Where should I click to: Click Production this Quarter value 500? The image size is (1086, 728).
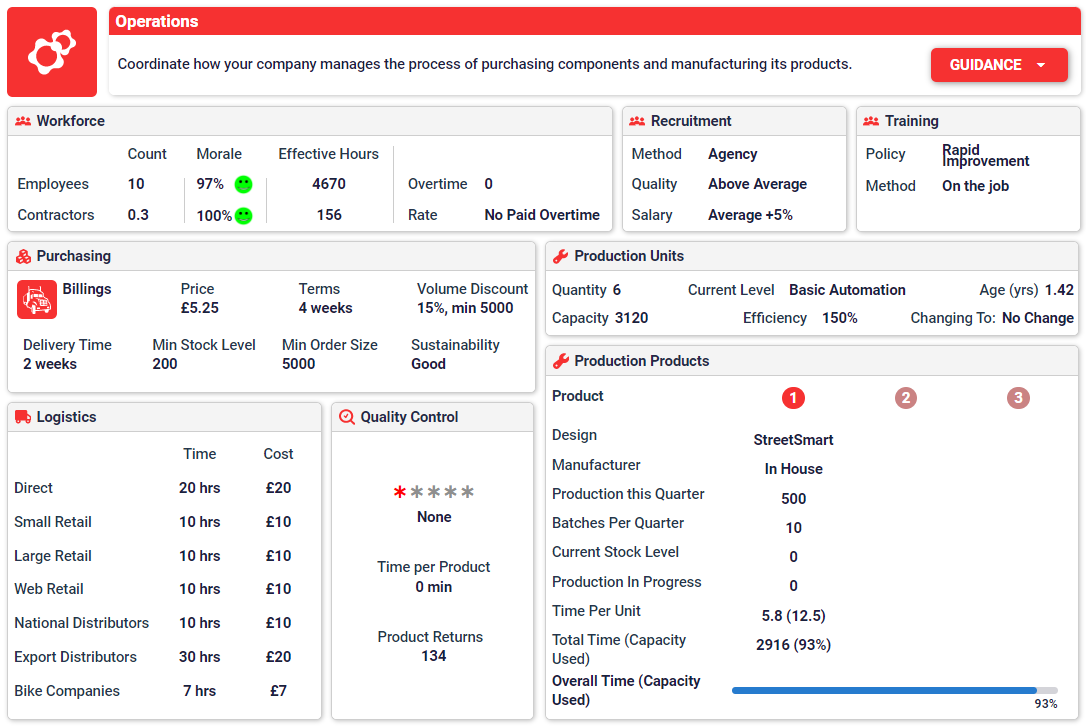793,499
